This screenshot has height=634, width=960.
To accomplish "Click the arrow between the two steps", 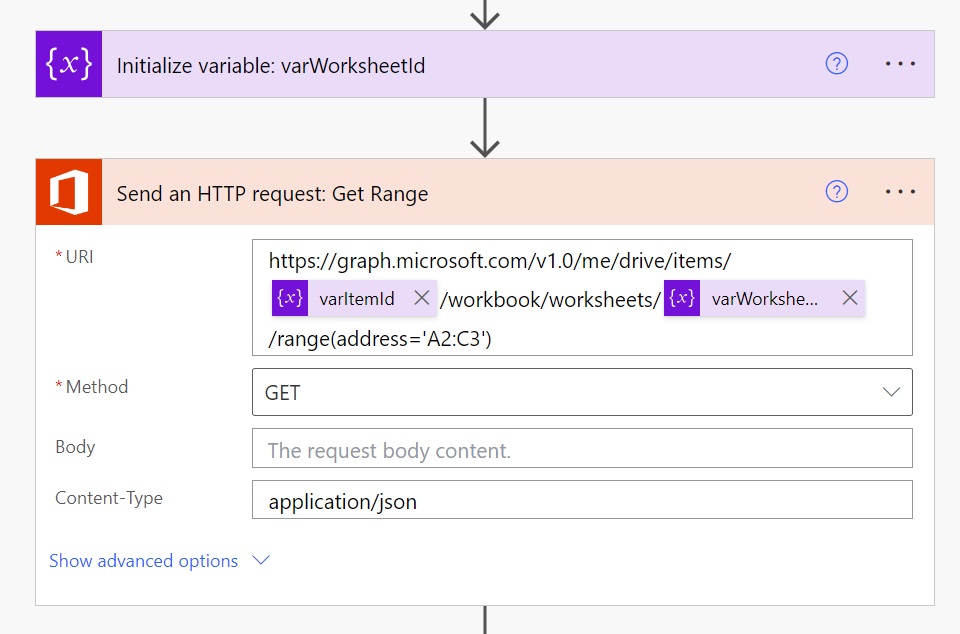I will [485, 130].
